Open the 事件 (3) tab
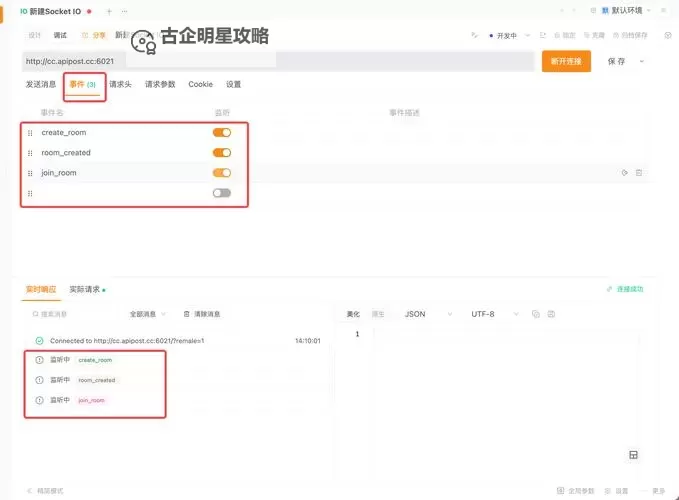The width and height of the screenshot is (679, 500). coord(83,84)
